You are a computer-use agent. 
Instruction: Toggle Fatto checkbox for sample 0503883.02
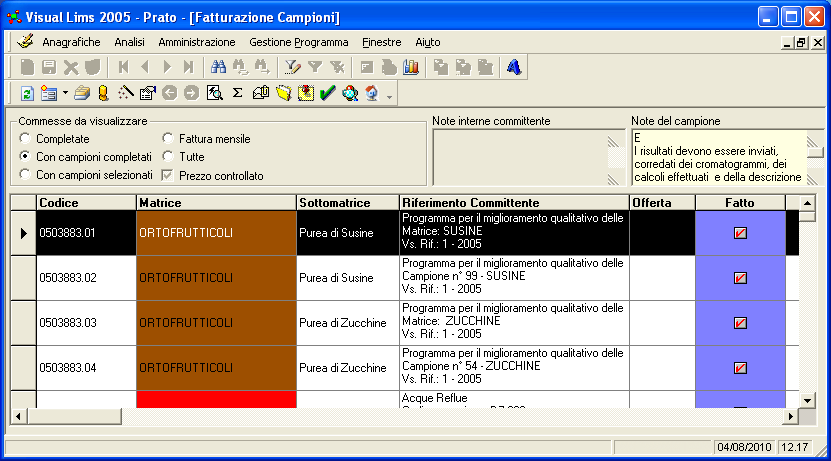tap(740, 278)
